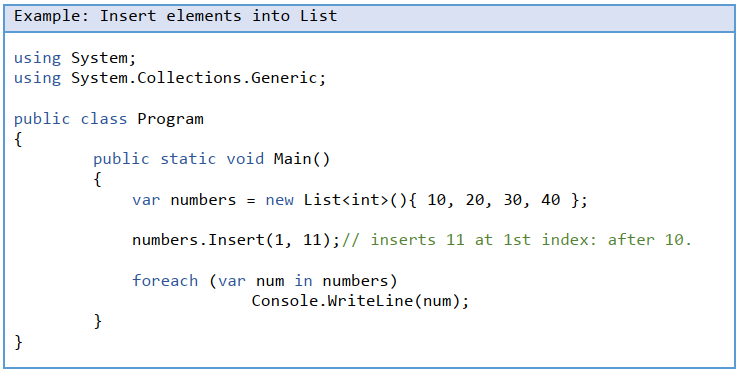Screen dimensions: 739x374
Task: Click the 'public class' keywords
Action: point(71,119)
